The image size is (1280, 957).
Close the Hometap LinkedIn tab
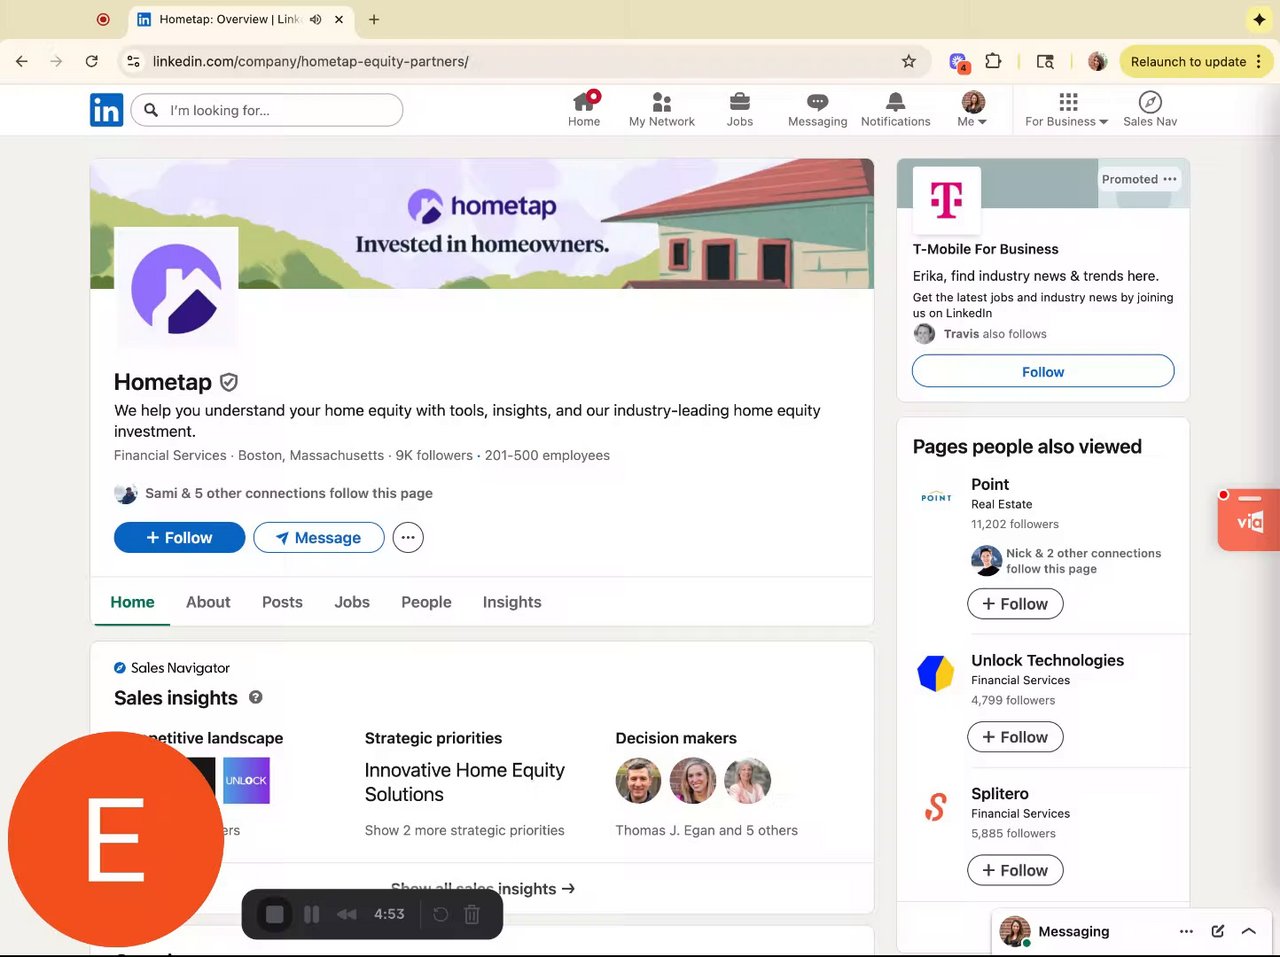point(339,19)
